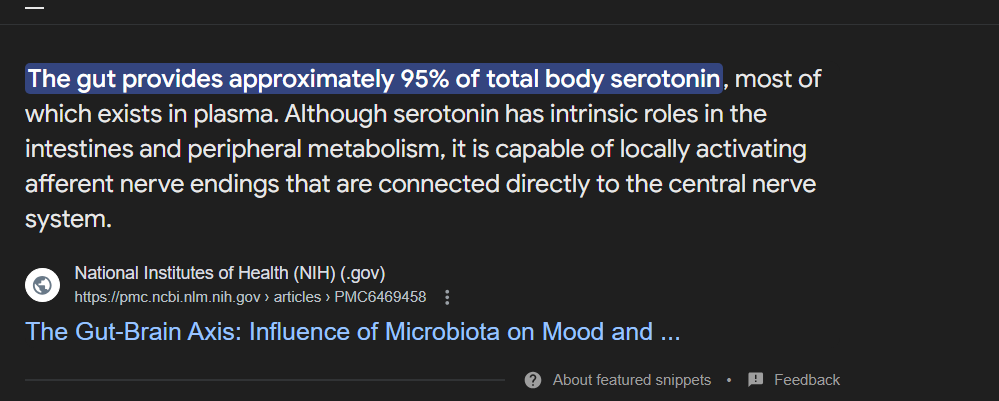Click the articles breadcrumb segment
This screenshot has height=401, width=999.
pos(298,297)
